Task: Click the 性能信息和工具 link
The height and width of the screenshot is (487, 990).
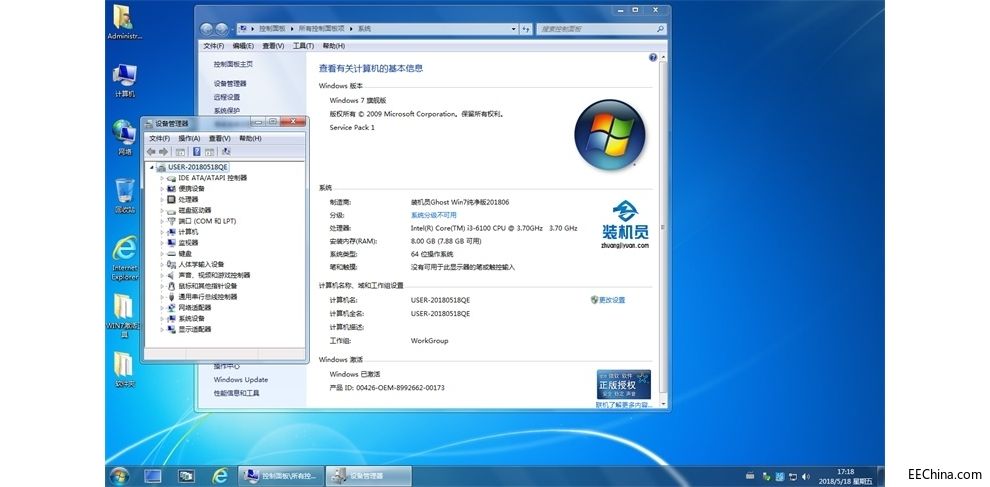Action: pyautogui.click(x=236, y=393)
